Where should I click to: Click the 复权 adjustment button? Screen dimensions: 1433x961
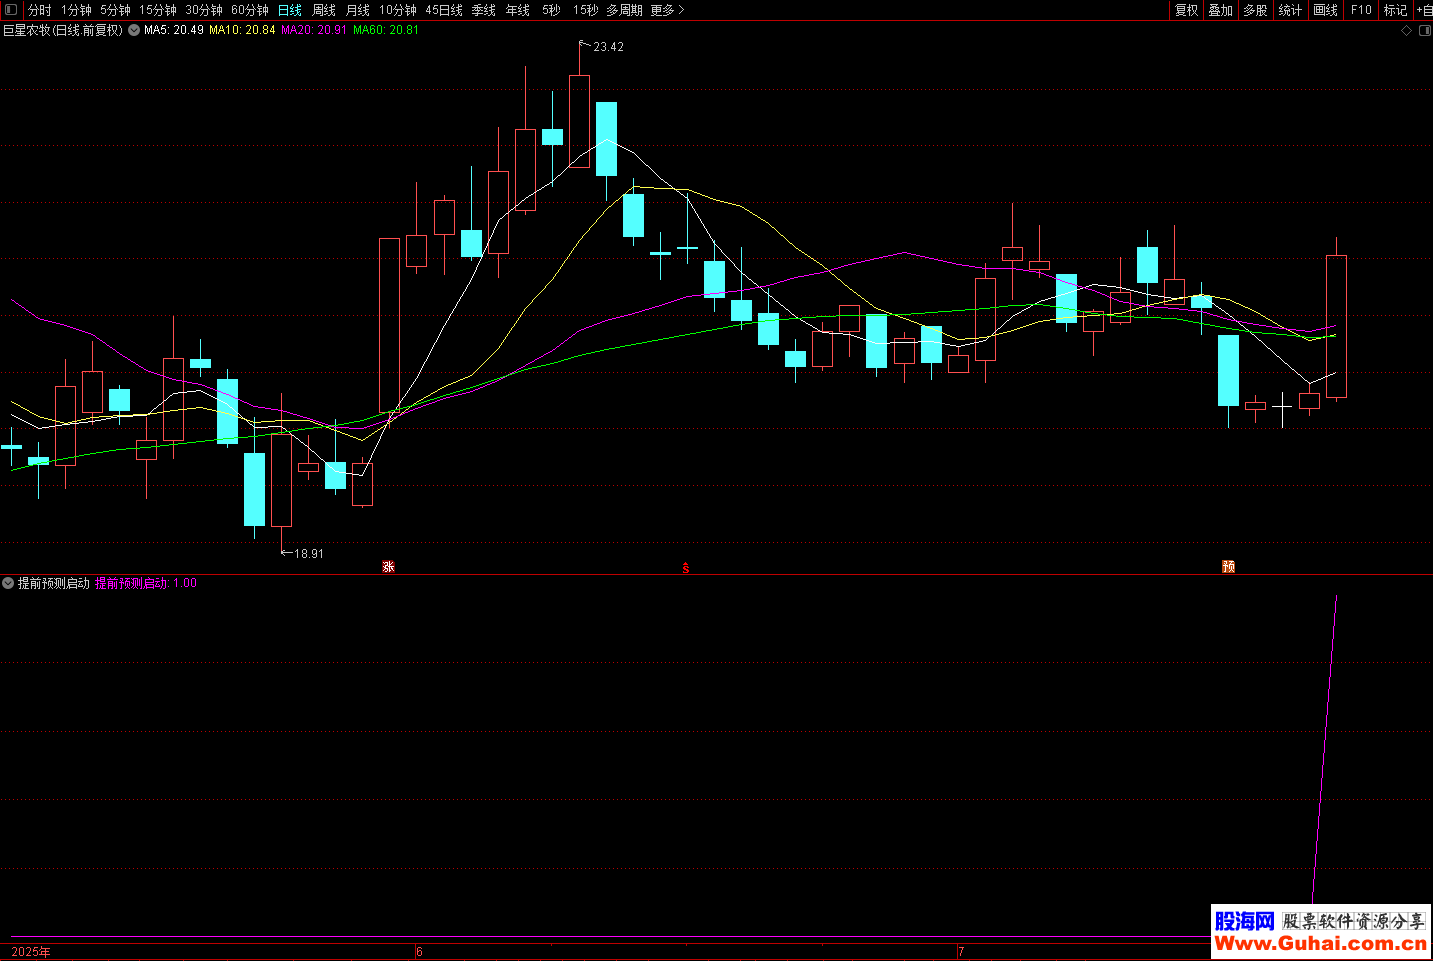pos(1187,10)
